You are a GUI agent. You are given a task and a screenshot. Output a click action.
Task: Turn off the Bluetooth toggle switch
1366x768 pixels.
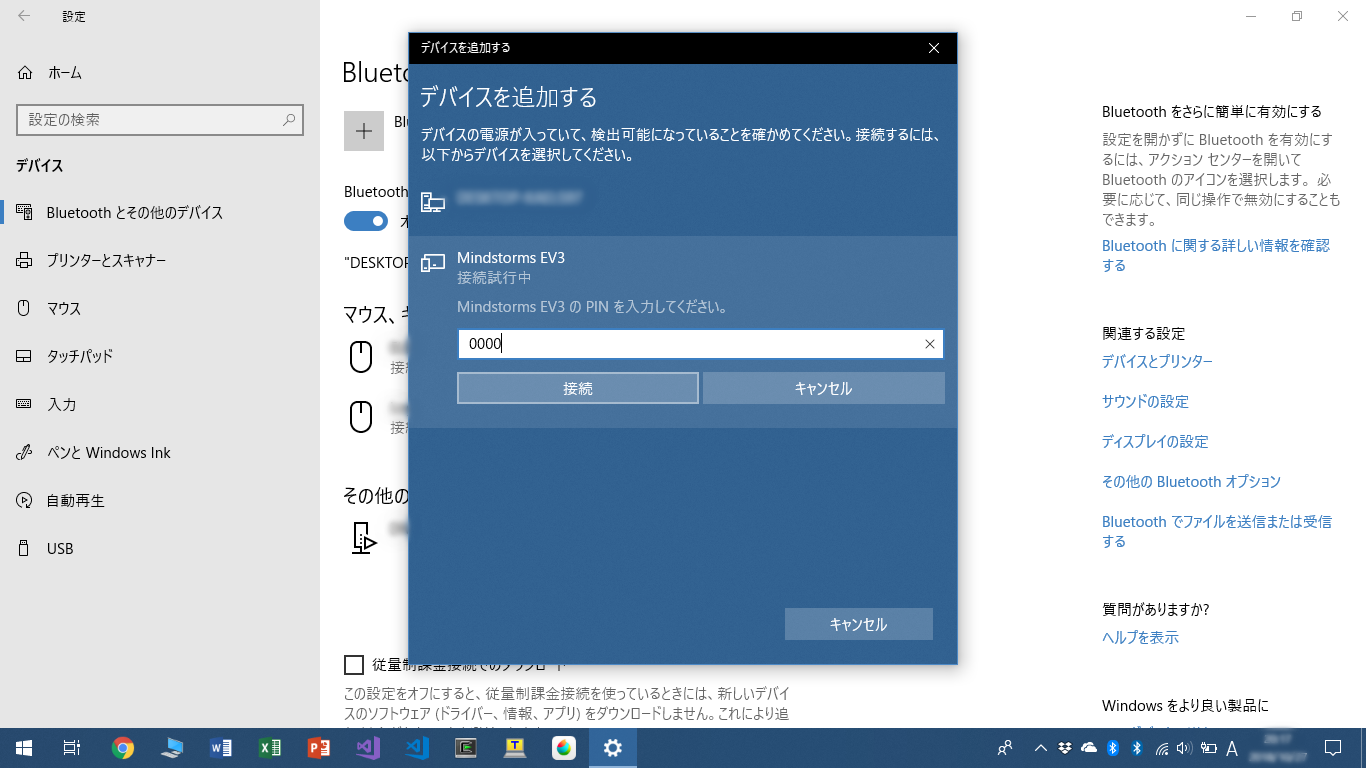[x=365, y=220]
